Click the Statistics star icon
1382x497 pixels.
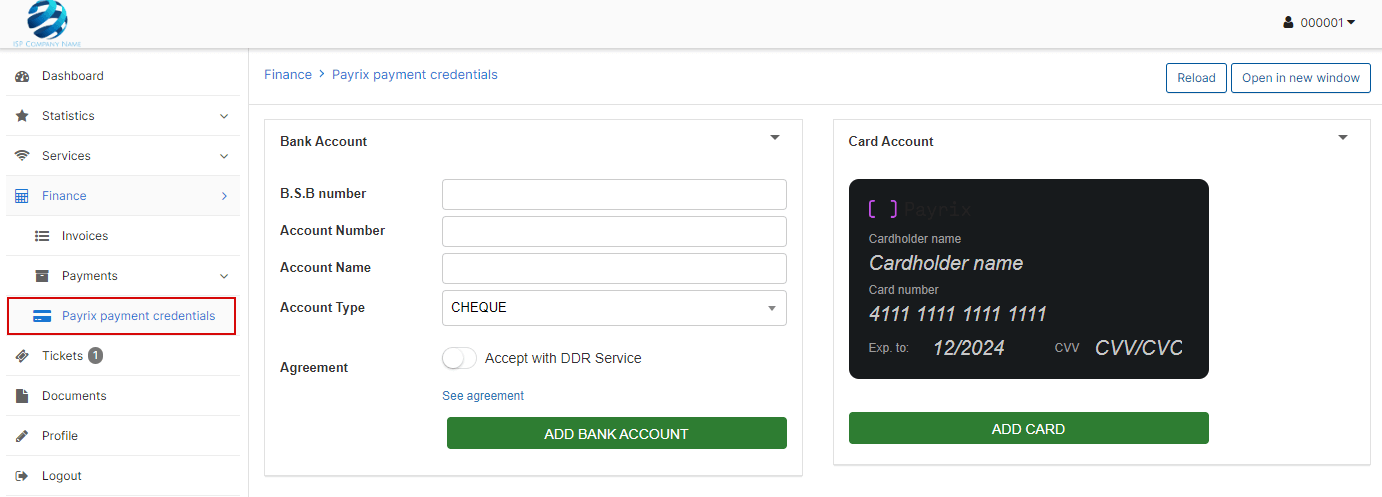tap(22, 116)
